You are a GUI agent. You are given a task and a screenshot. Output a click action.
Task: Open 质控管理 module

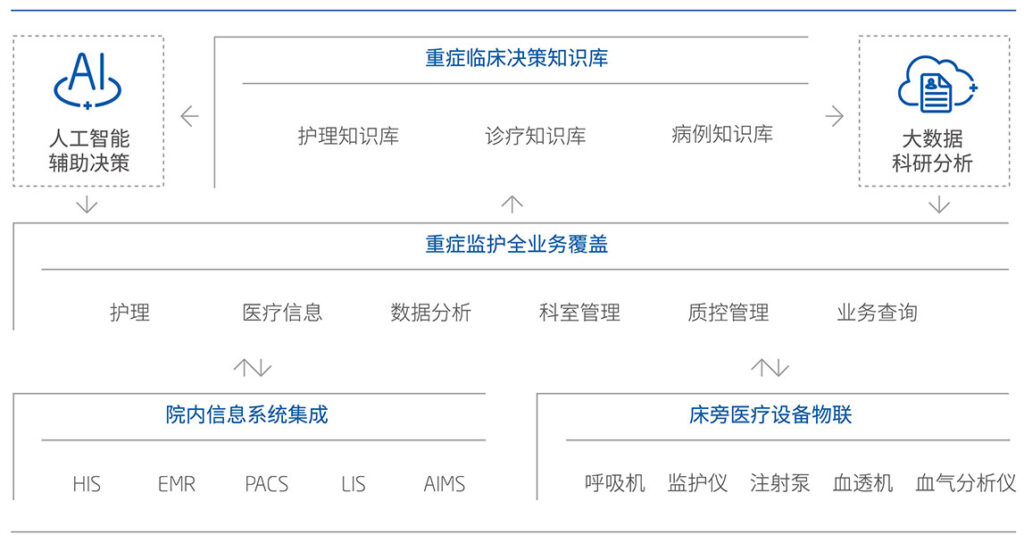[x=728, y=312]
